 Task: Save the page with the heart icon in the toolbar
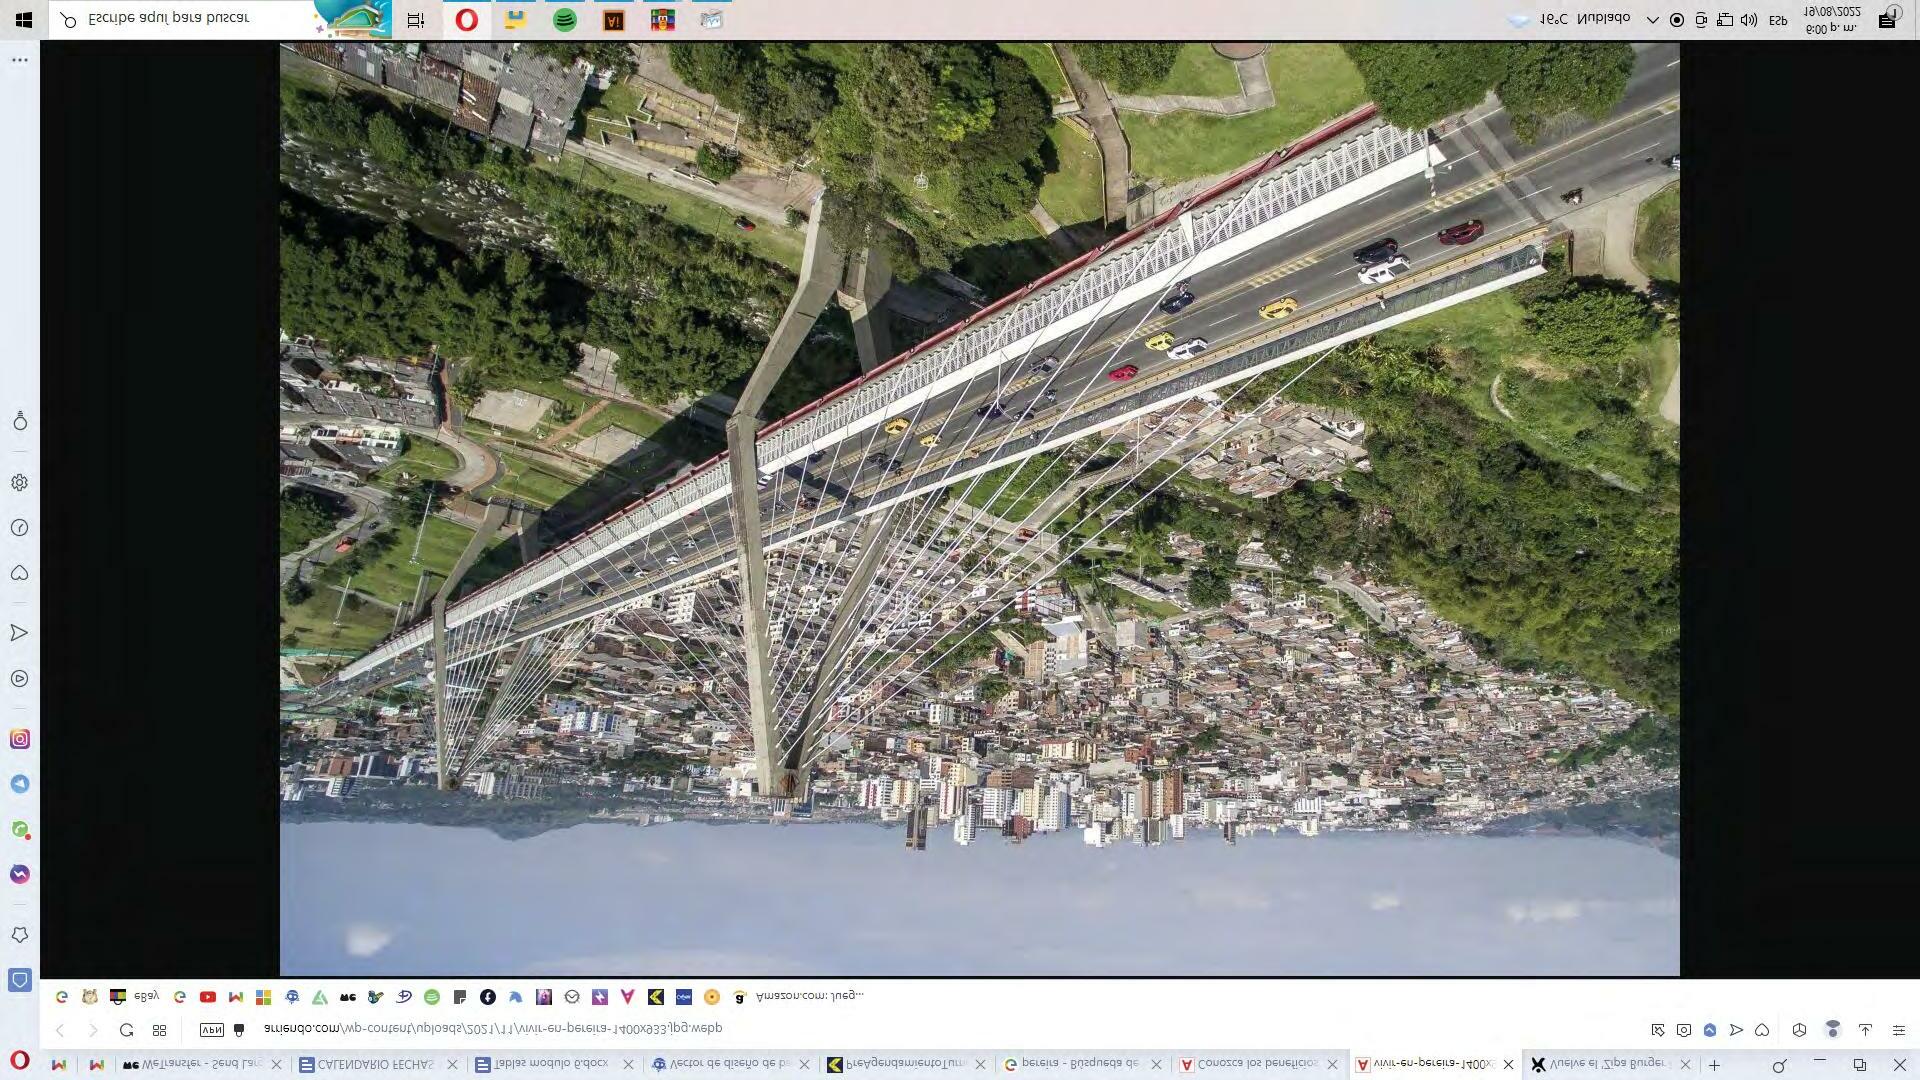click(x=1762, y=1030)
